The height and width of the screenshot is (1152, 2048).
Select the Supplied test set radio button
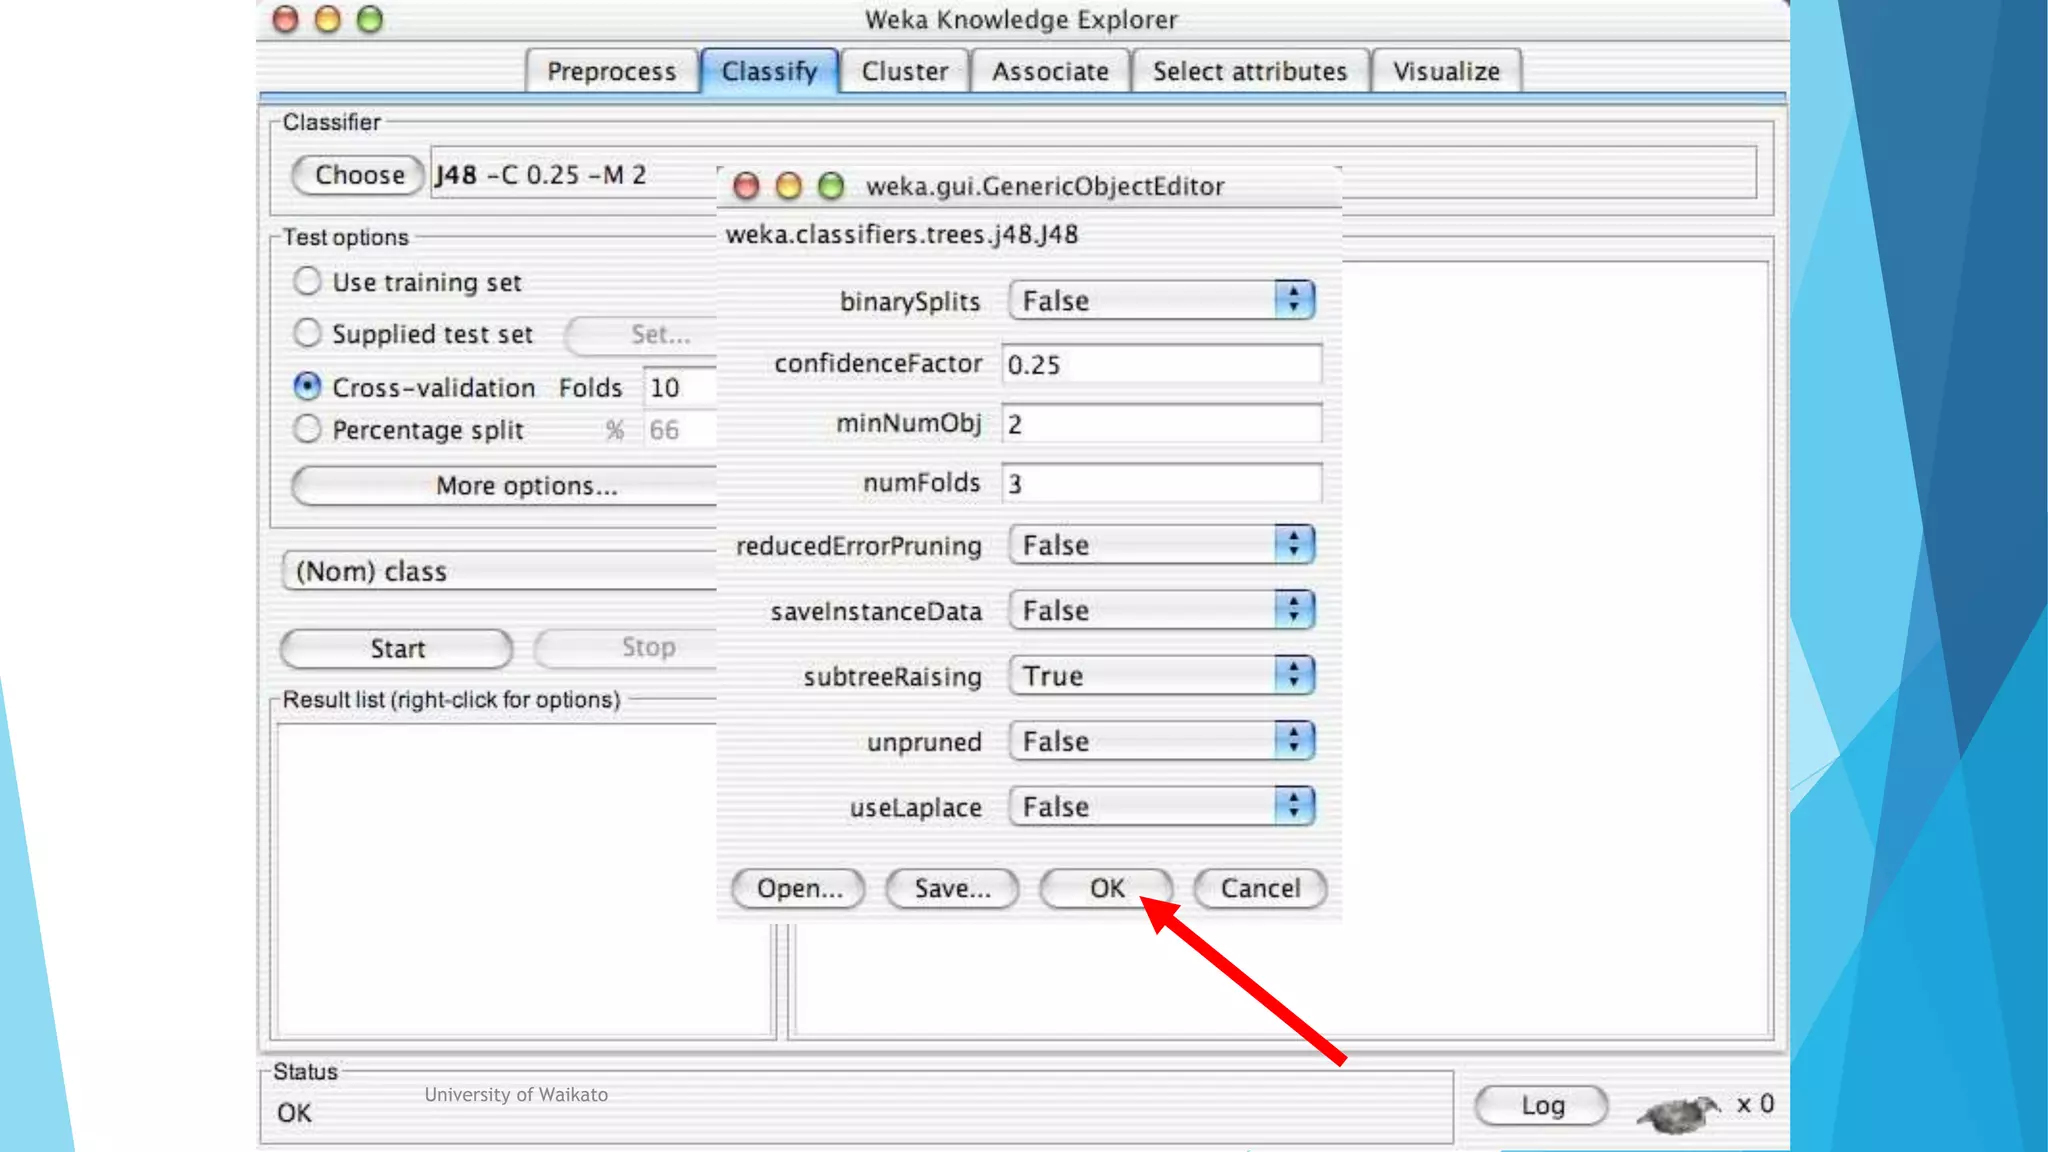tap(307, 333)
